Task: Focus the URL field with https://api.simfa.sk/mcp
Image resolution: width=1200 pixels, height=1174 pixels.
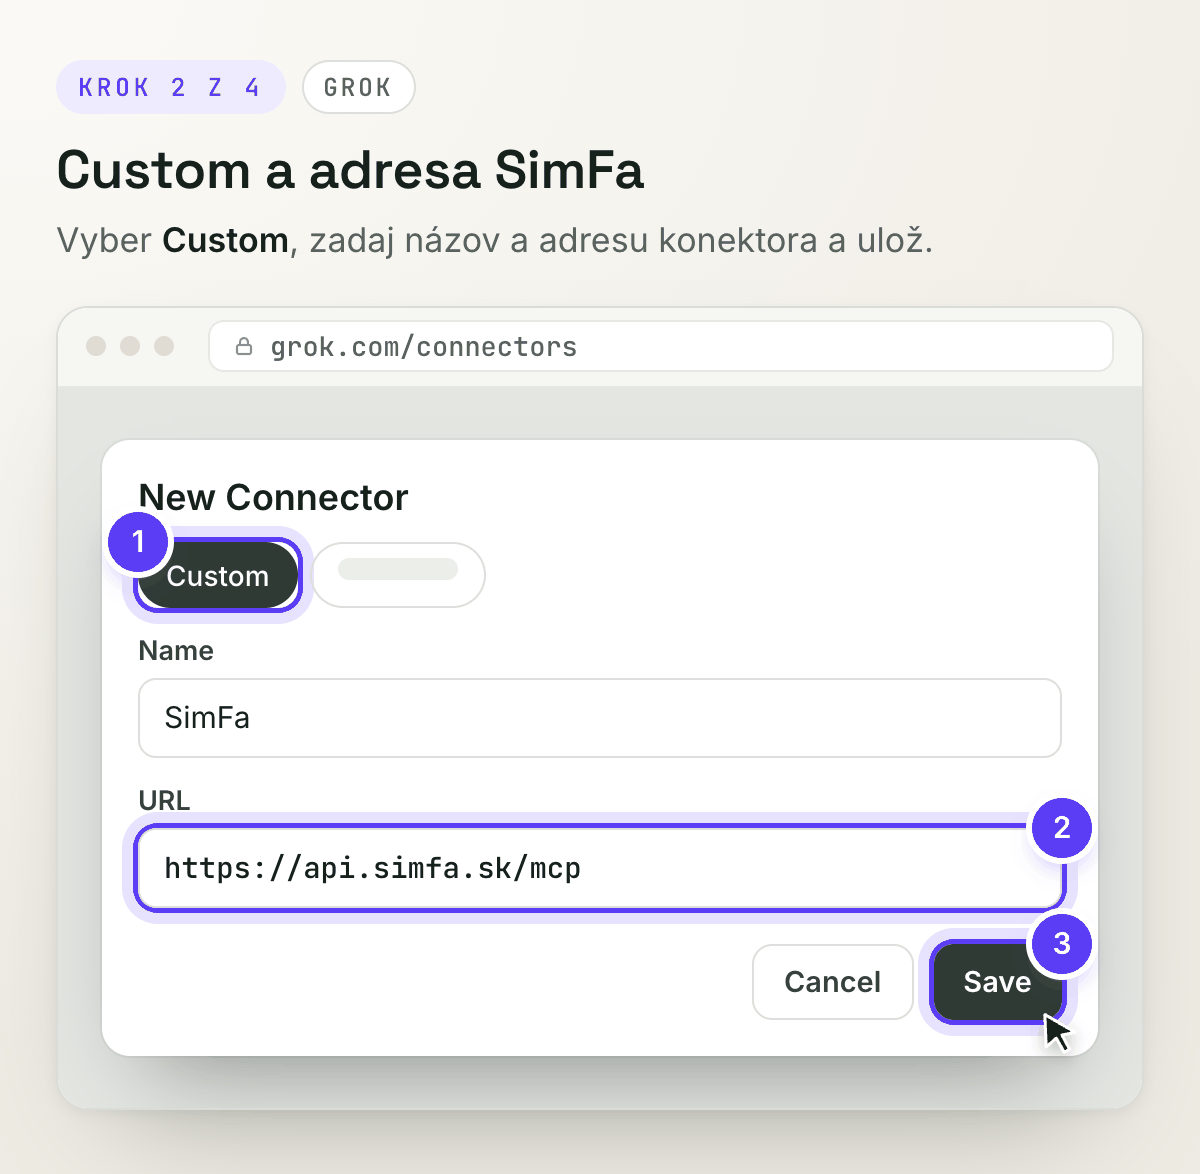Action: tap(600, 868)
